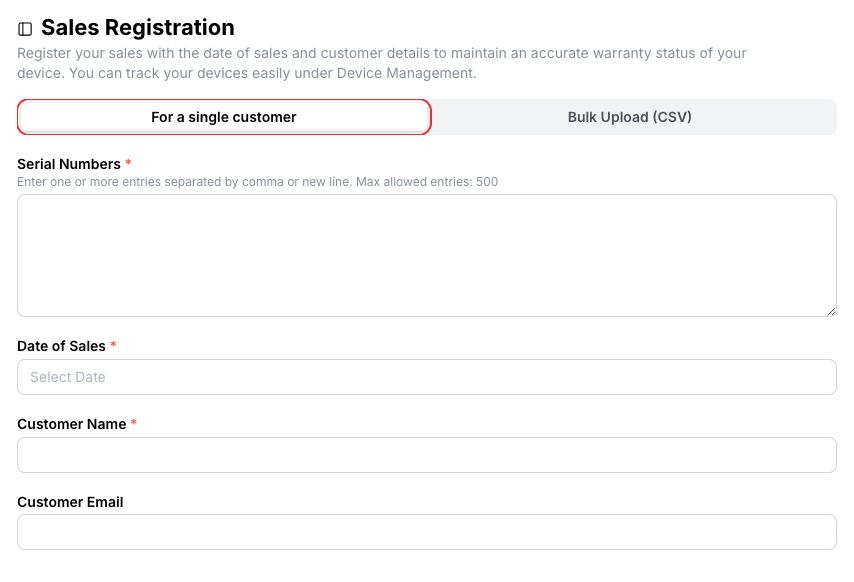Open the Date of Sales picker
Viewport: 854px width, 582px height.
[x=427, y=377]
